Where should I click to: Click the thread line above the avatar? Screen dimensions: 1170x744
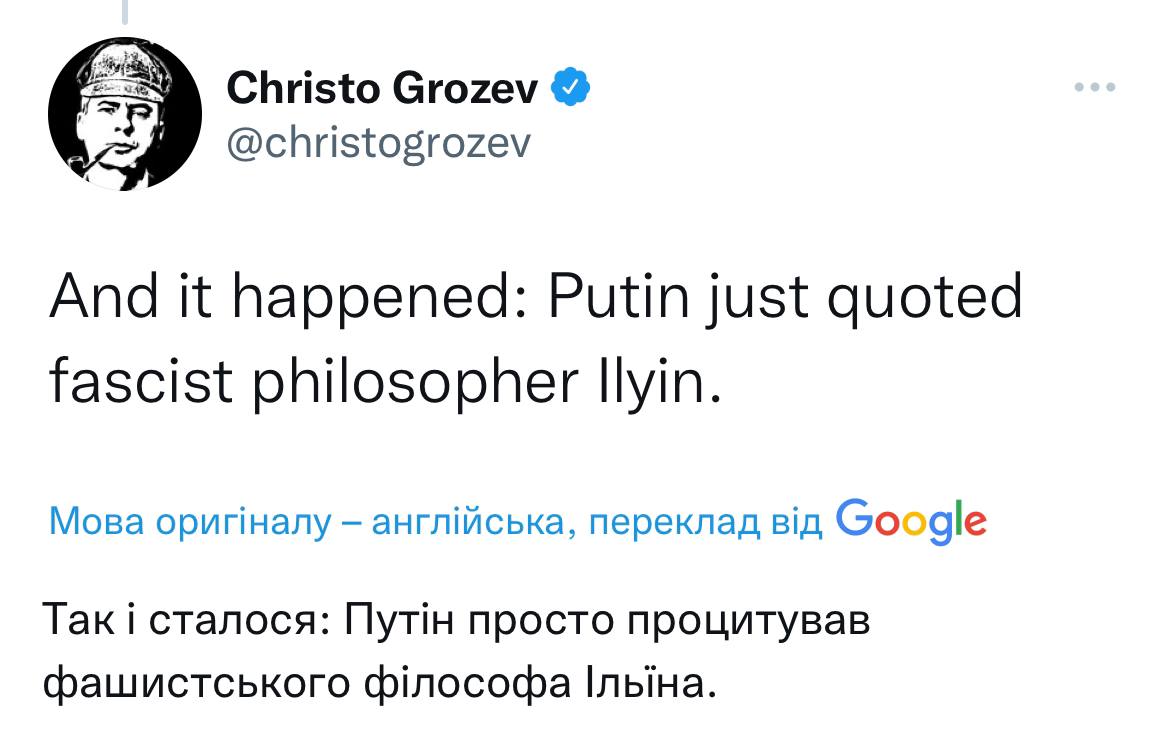(x=127, y=12)
